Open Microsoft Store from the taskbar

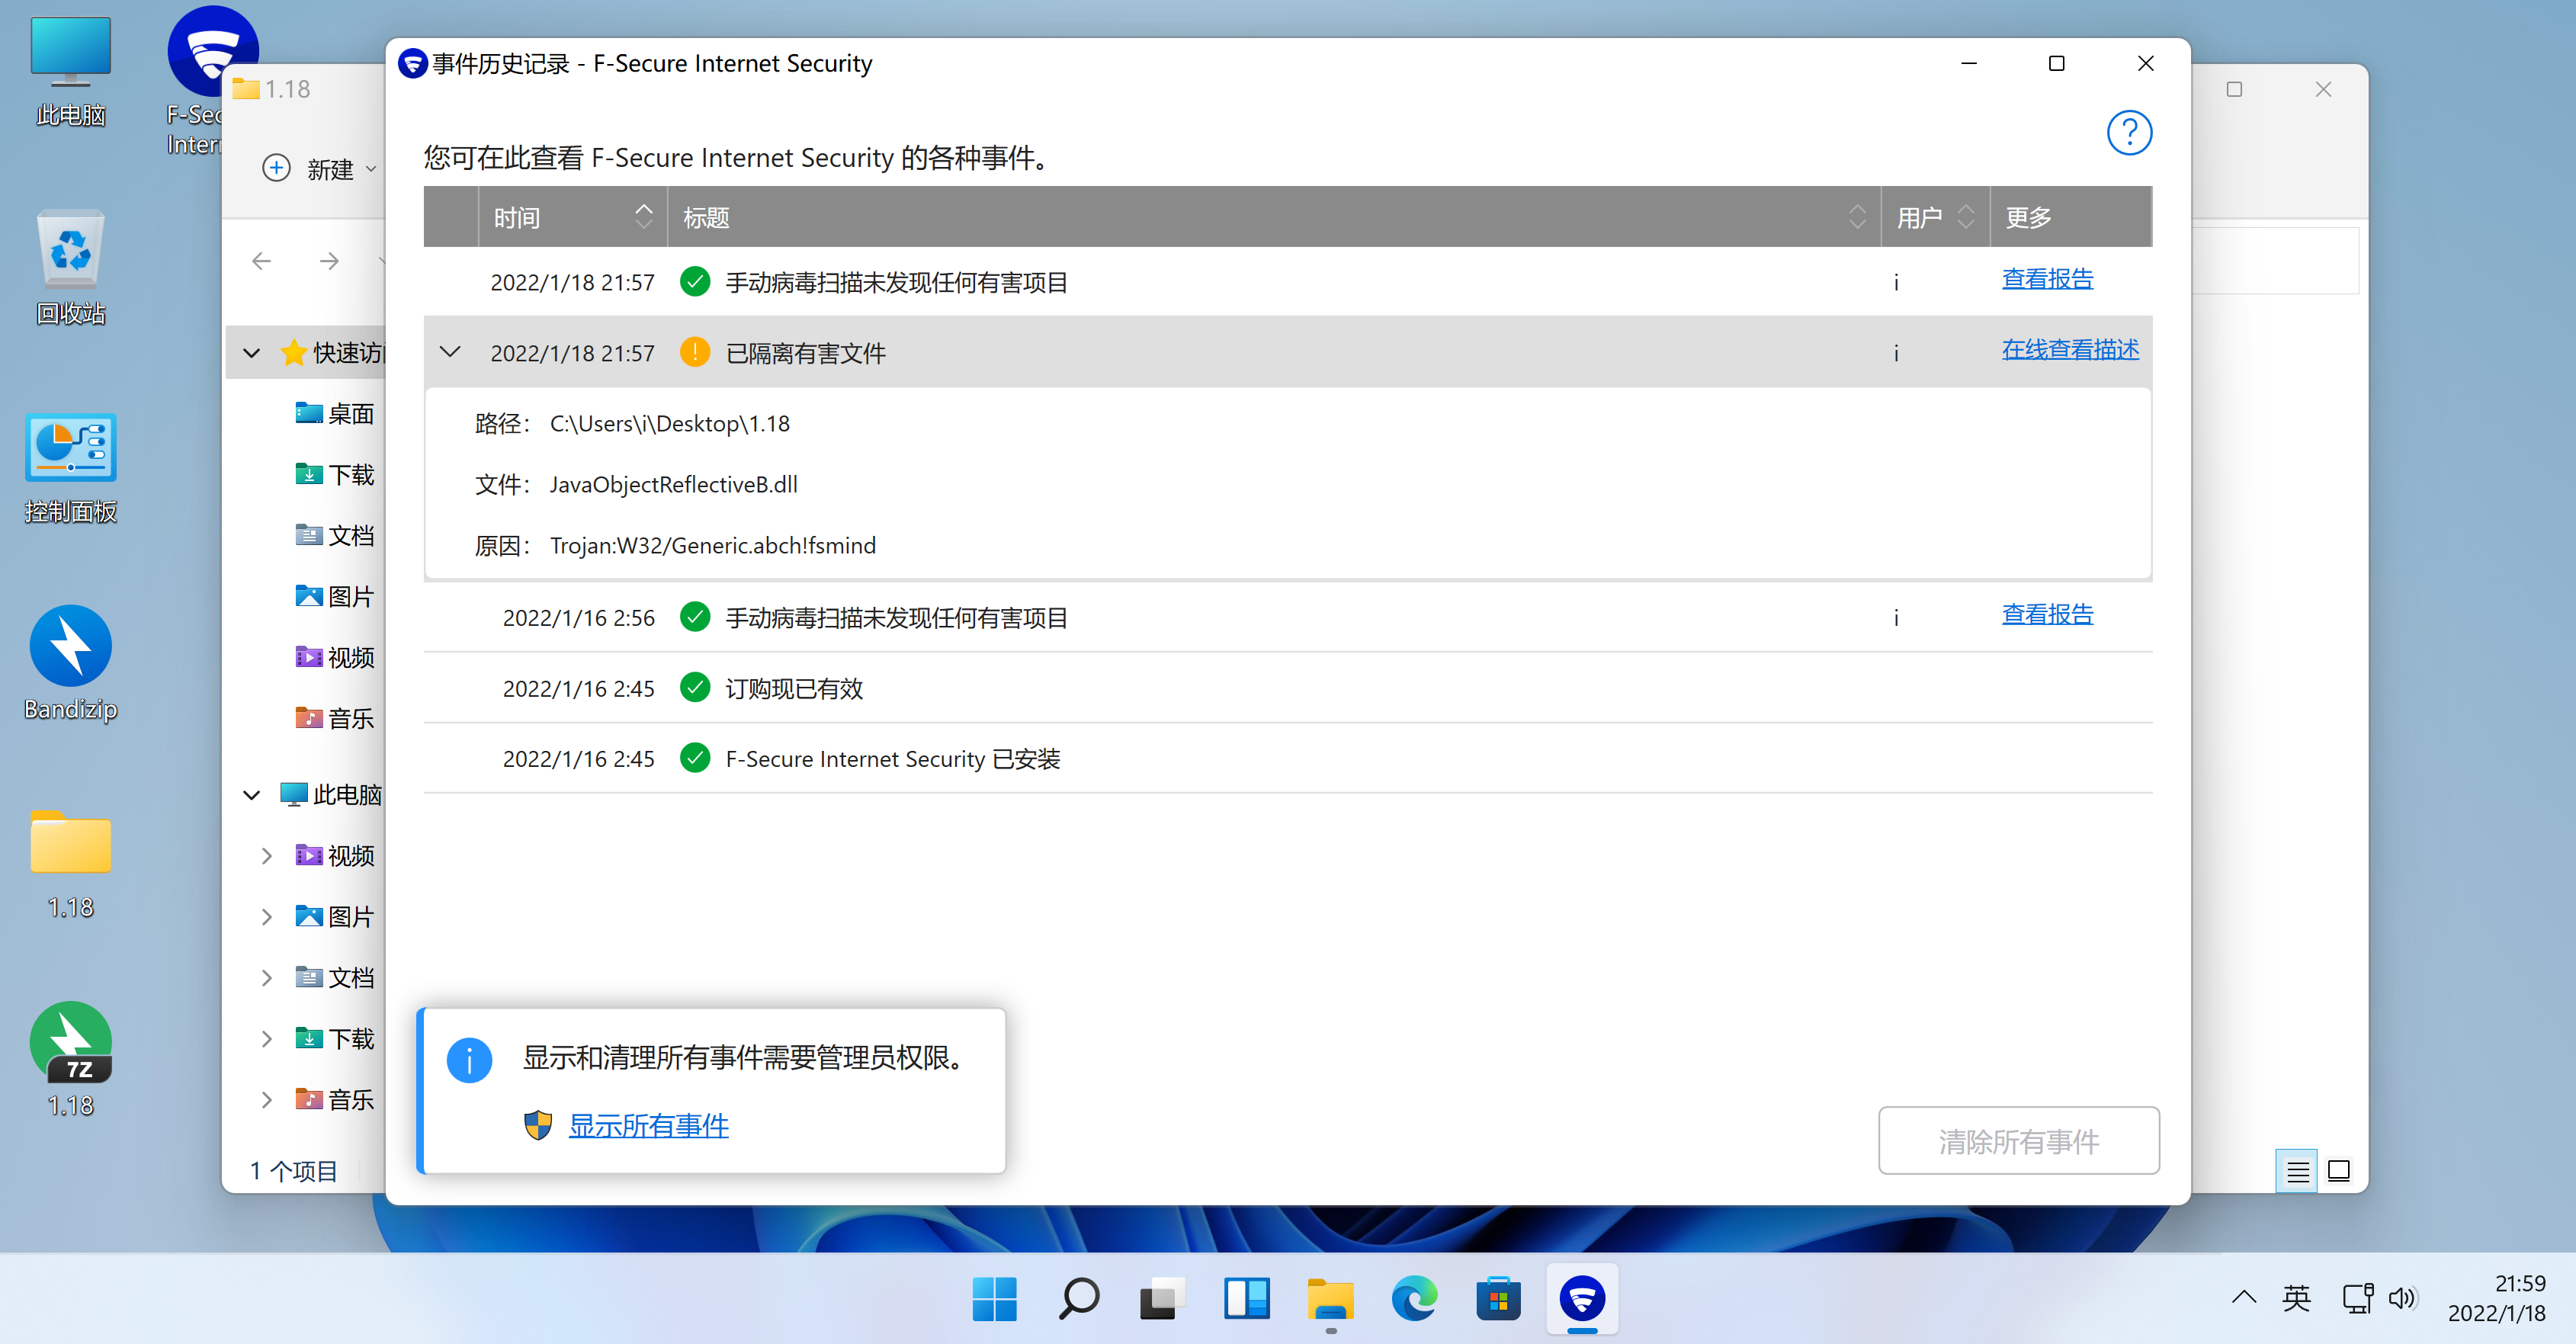[x=1498, y=1299]
